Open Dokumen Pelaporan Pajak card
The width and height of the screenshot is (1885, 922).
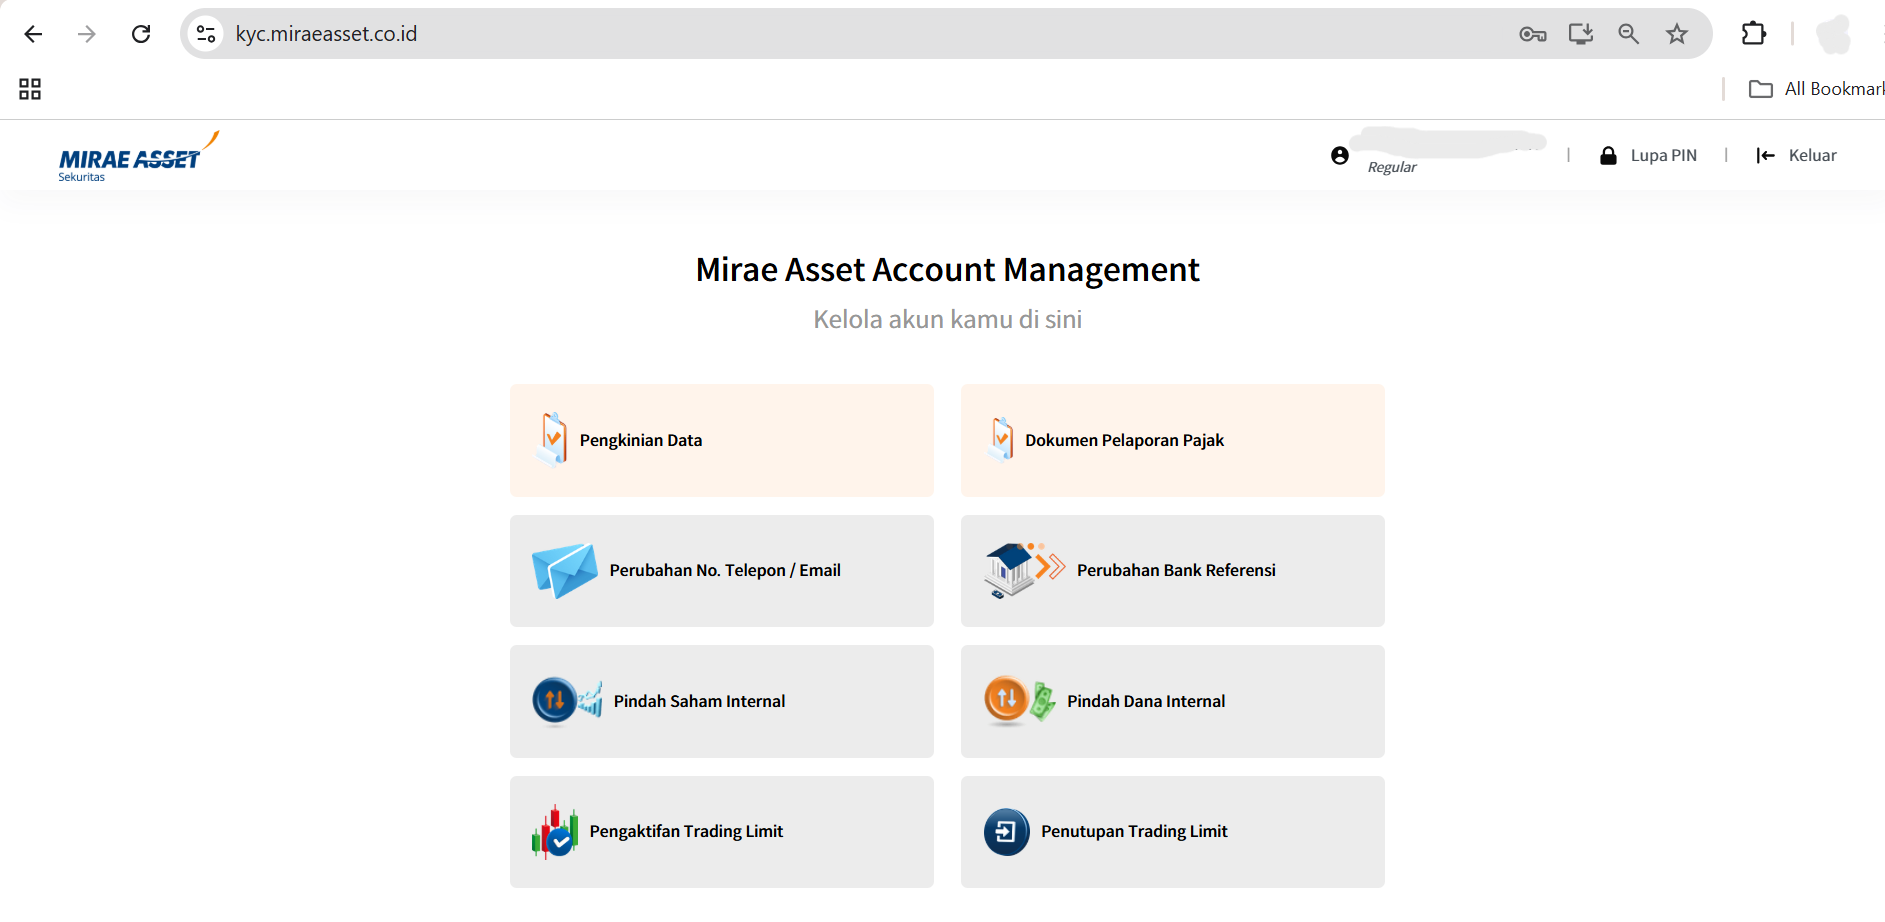coord(1172,441)
